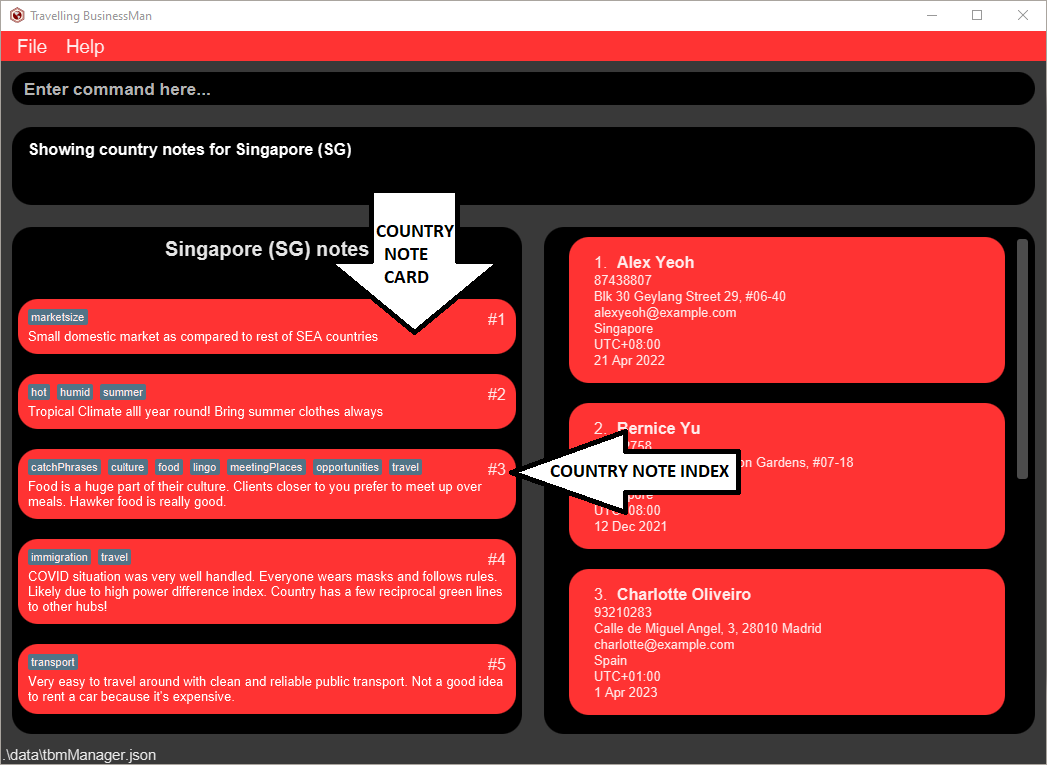Click the 'food' tag on note #3
The width and height of the screenshot is (1047, 765).
coord(168,466)
